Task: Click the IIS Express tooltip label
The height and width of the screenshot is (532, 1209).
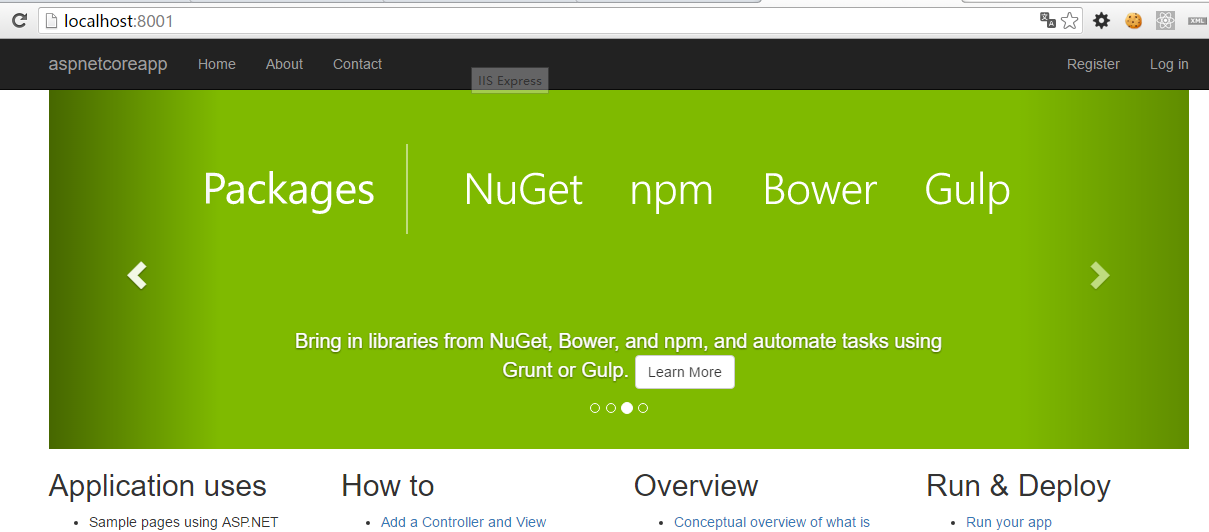Action: [x=510, y=81]
